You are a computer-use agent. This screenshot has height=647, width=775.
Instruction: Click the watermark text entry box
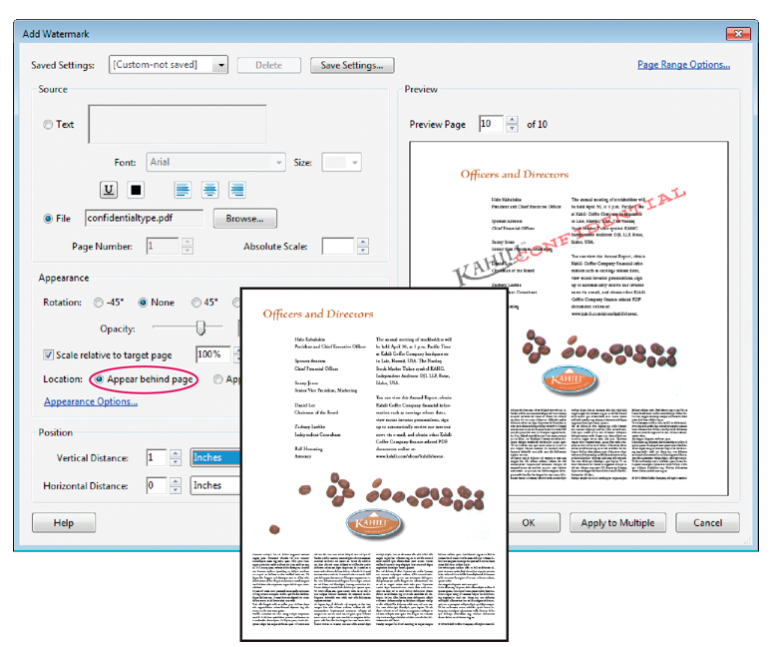click(177, 124)
